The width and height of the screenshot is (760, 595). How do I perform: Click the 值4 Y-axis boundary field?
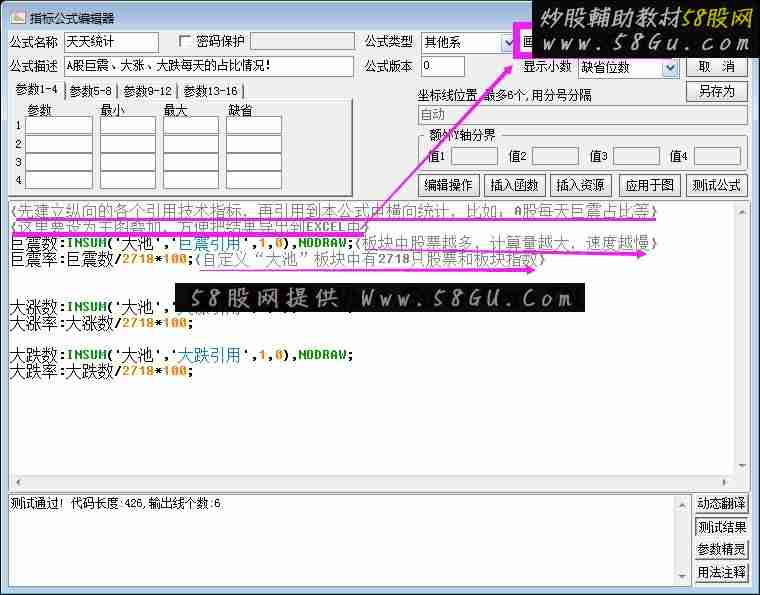click(x=717, y=157)
